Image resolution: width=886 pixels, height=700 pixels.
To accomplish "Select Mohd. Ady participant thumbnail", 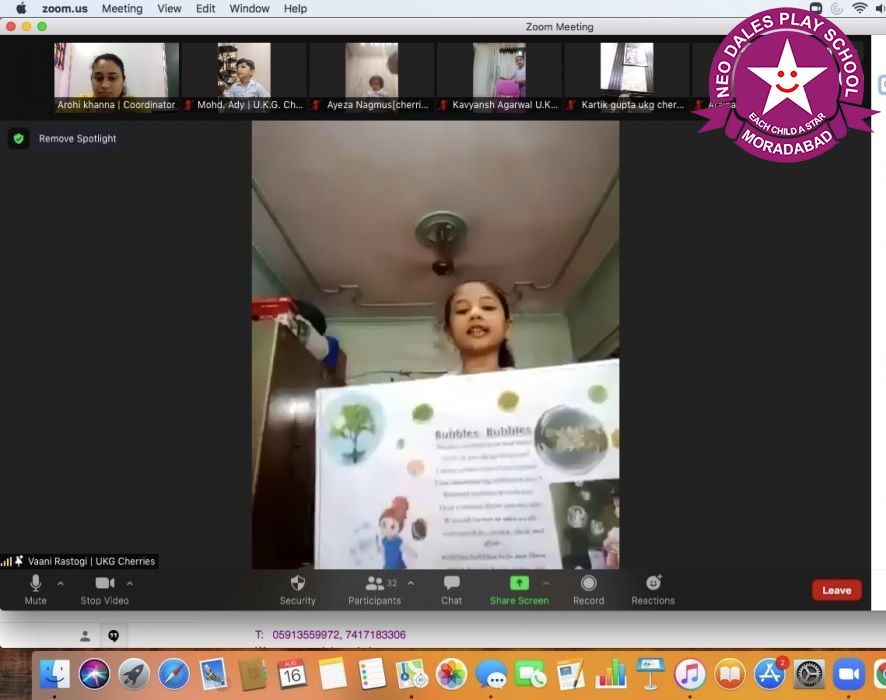I will point(244,77).
